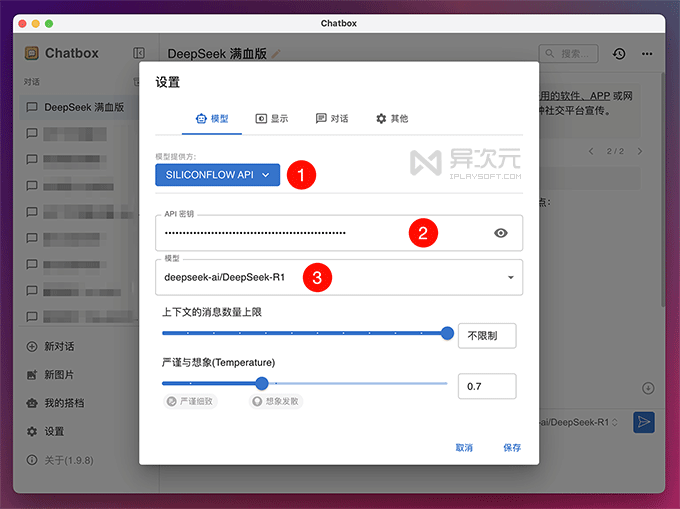Open the history clock icon
This screenshot has width=680, height=509.
click(x=619, y=54)
